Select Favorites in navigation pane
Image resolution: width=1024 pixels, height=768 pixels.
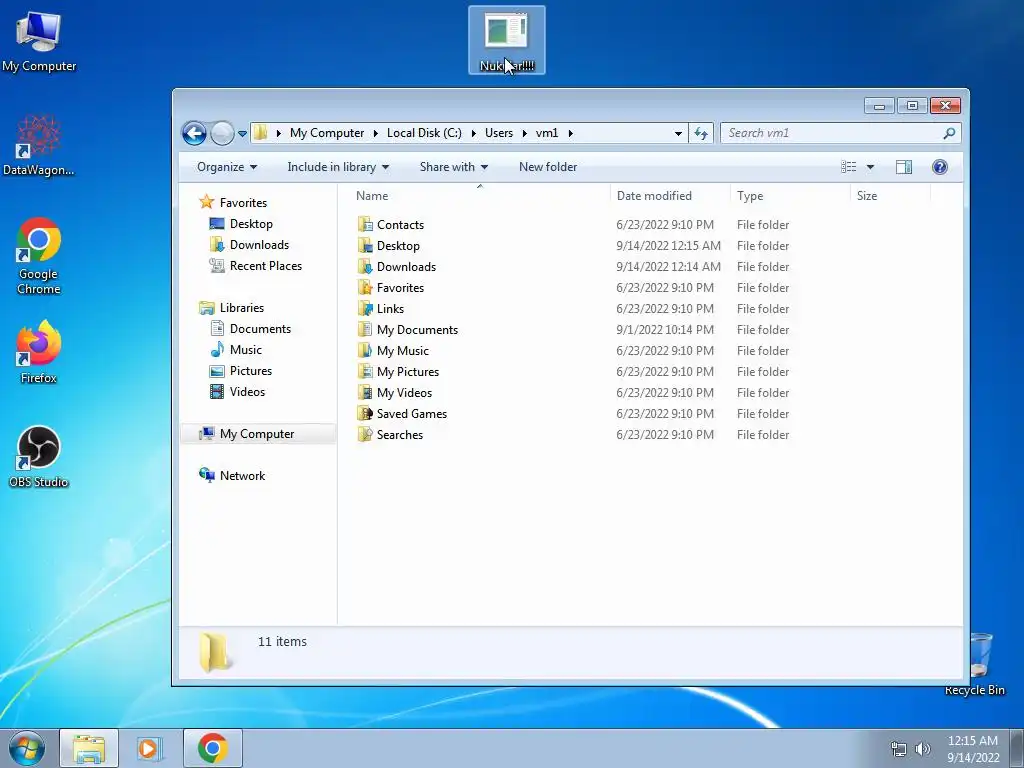(243, 202)
